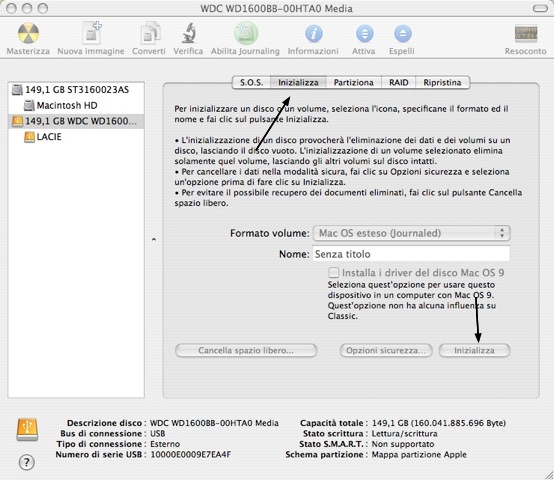Open the Informazioni info icon
The image size is (554, 480).
tap(314, 34)
